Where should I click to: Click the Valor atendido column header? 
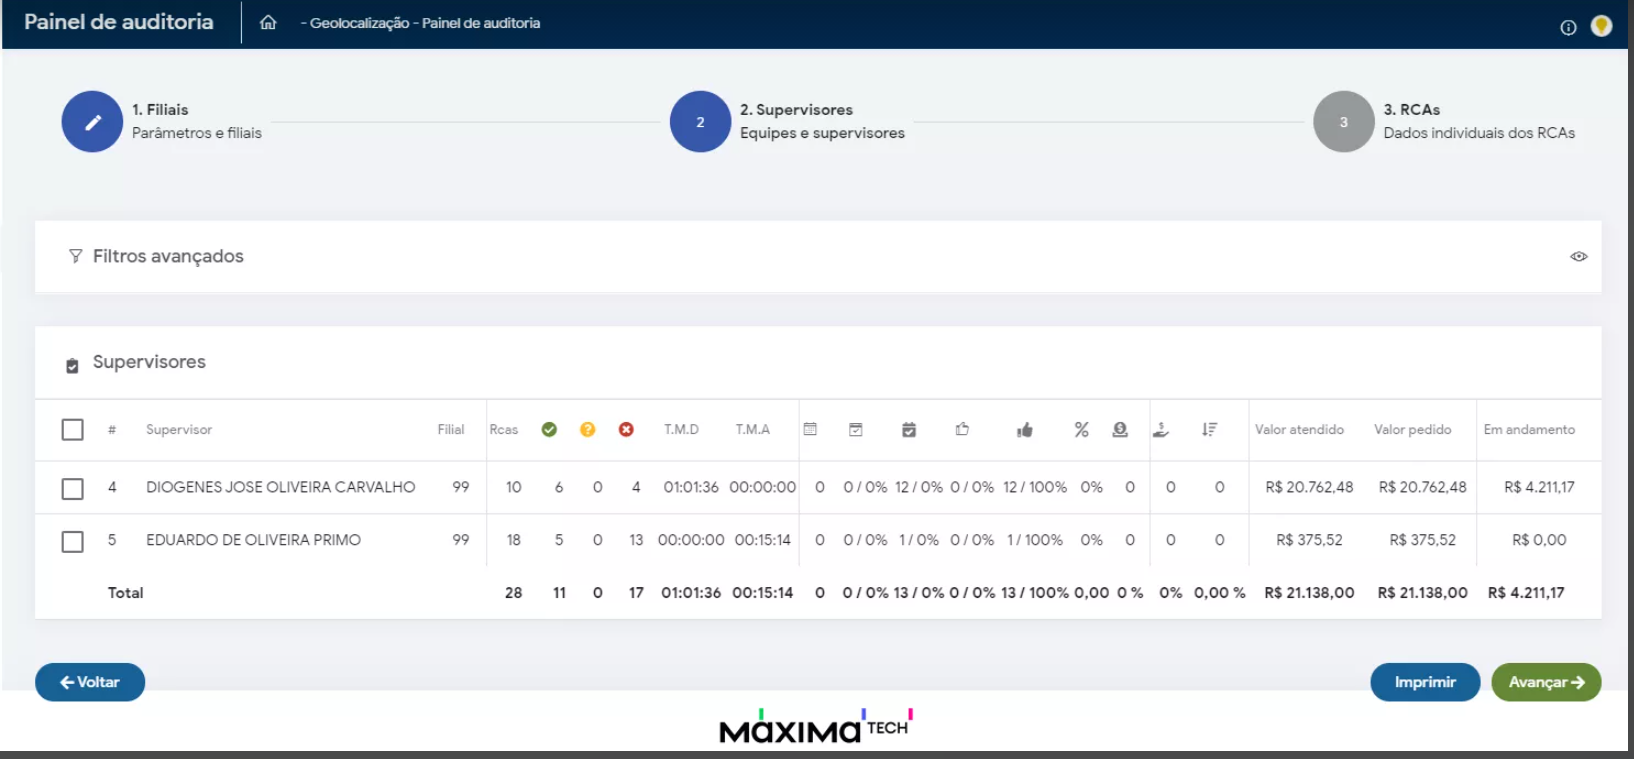1299,429
